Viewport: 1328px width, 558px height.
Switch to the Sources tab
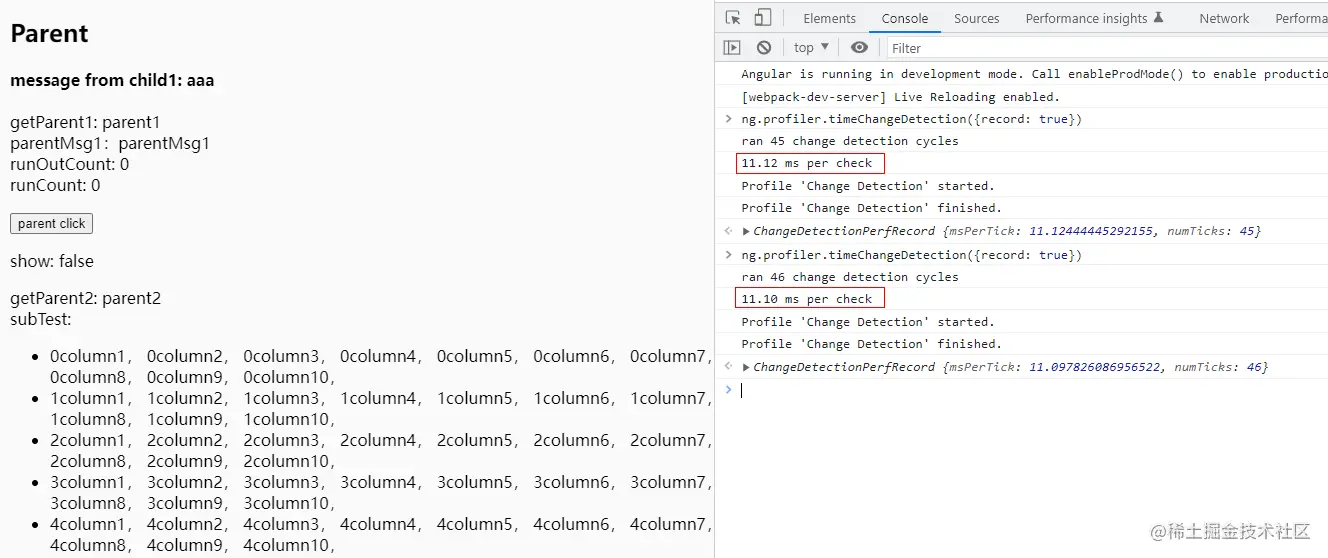[x=976, y=18]
